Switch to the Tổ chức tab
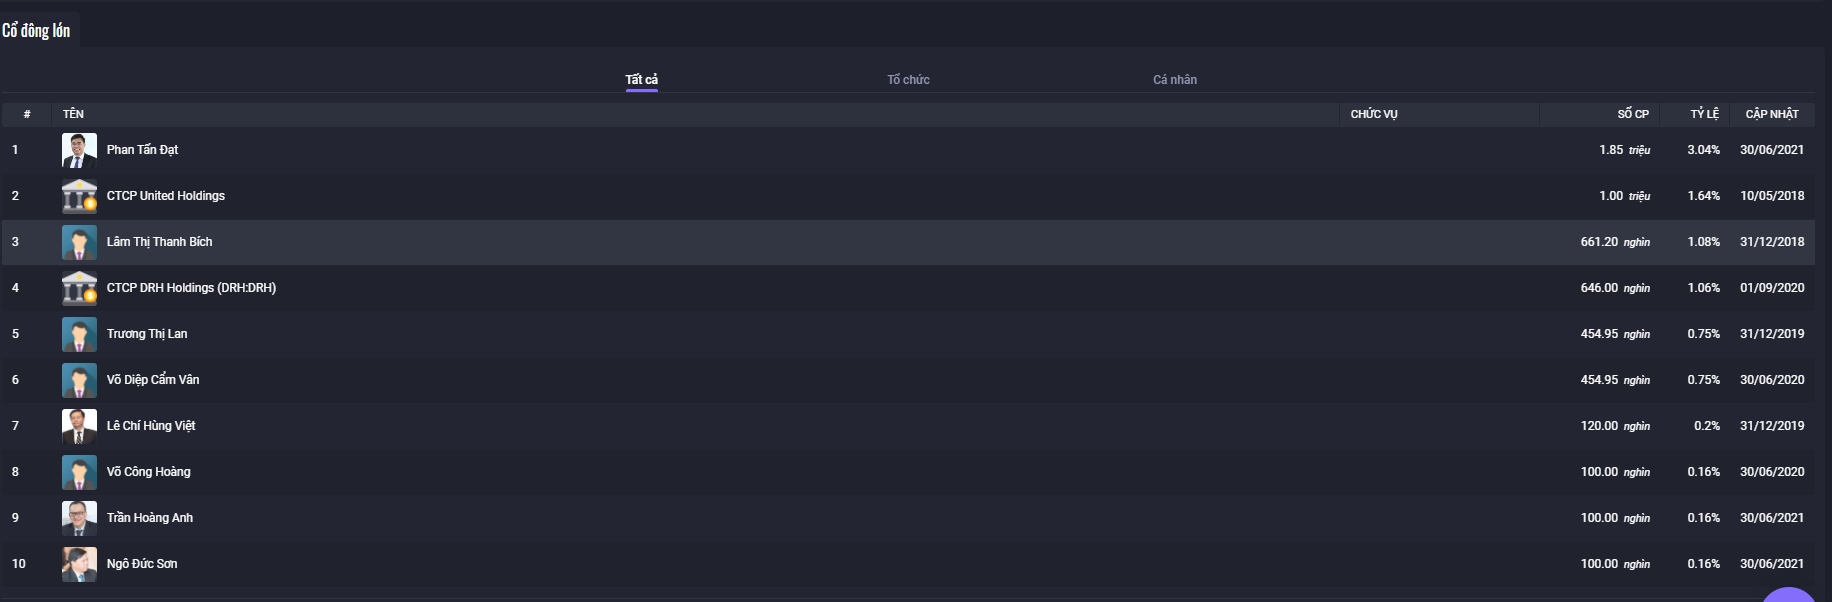The image size is (1832, 602). [x=908, y=80]
